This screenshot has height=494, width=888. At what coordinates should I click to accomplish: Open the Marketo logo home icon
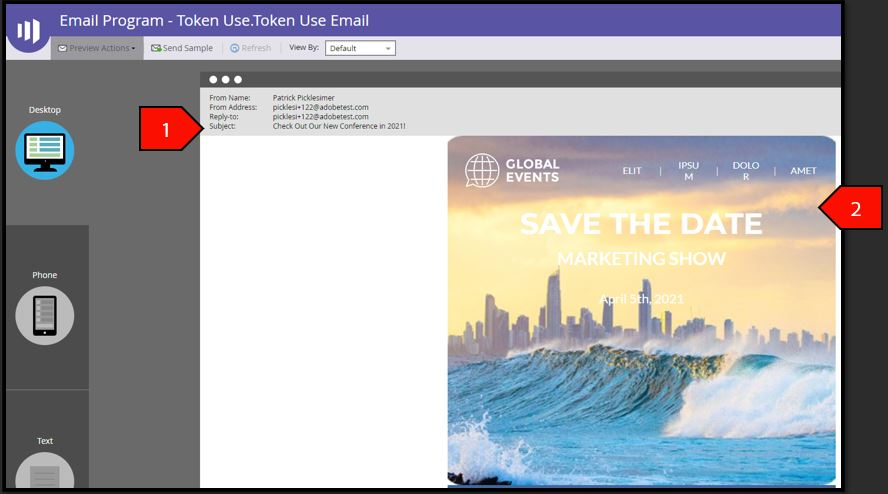28,29
